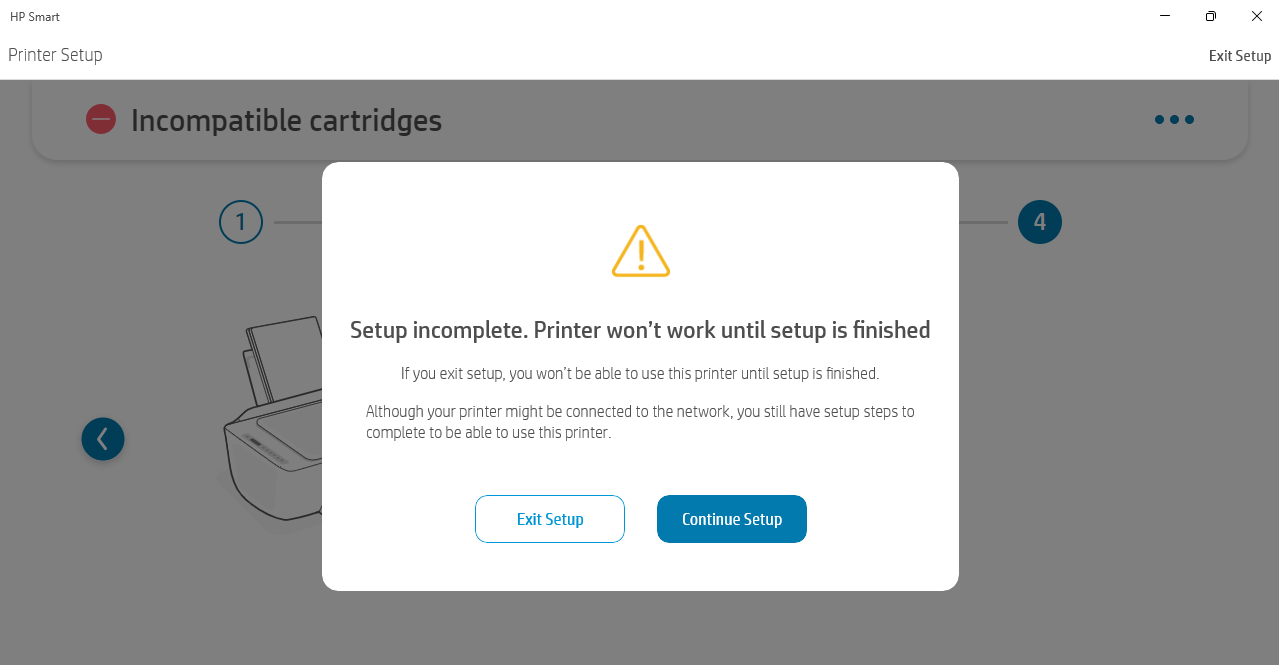Click the yellow warning triangle icon

640,251
